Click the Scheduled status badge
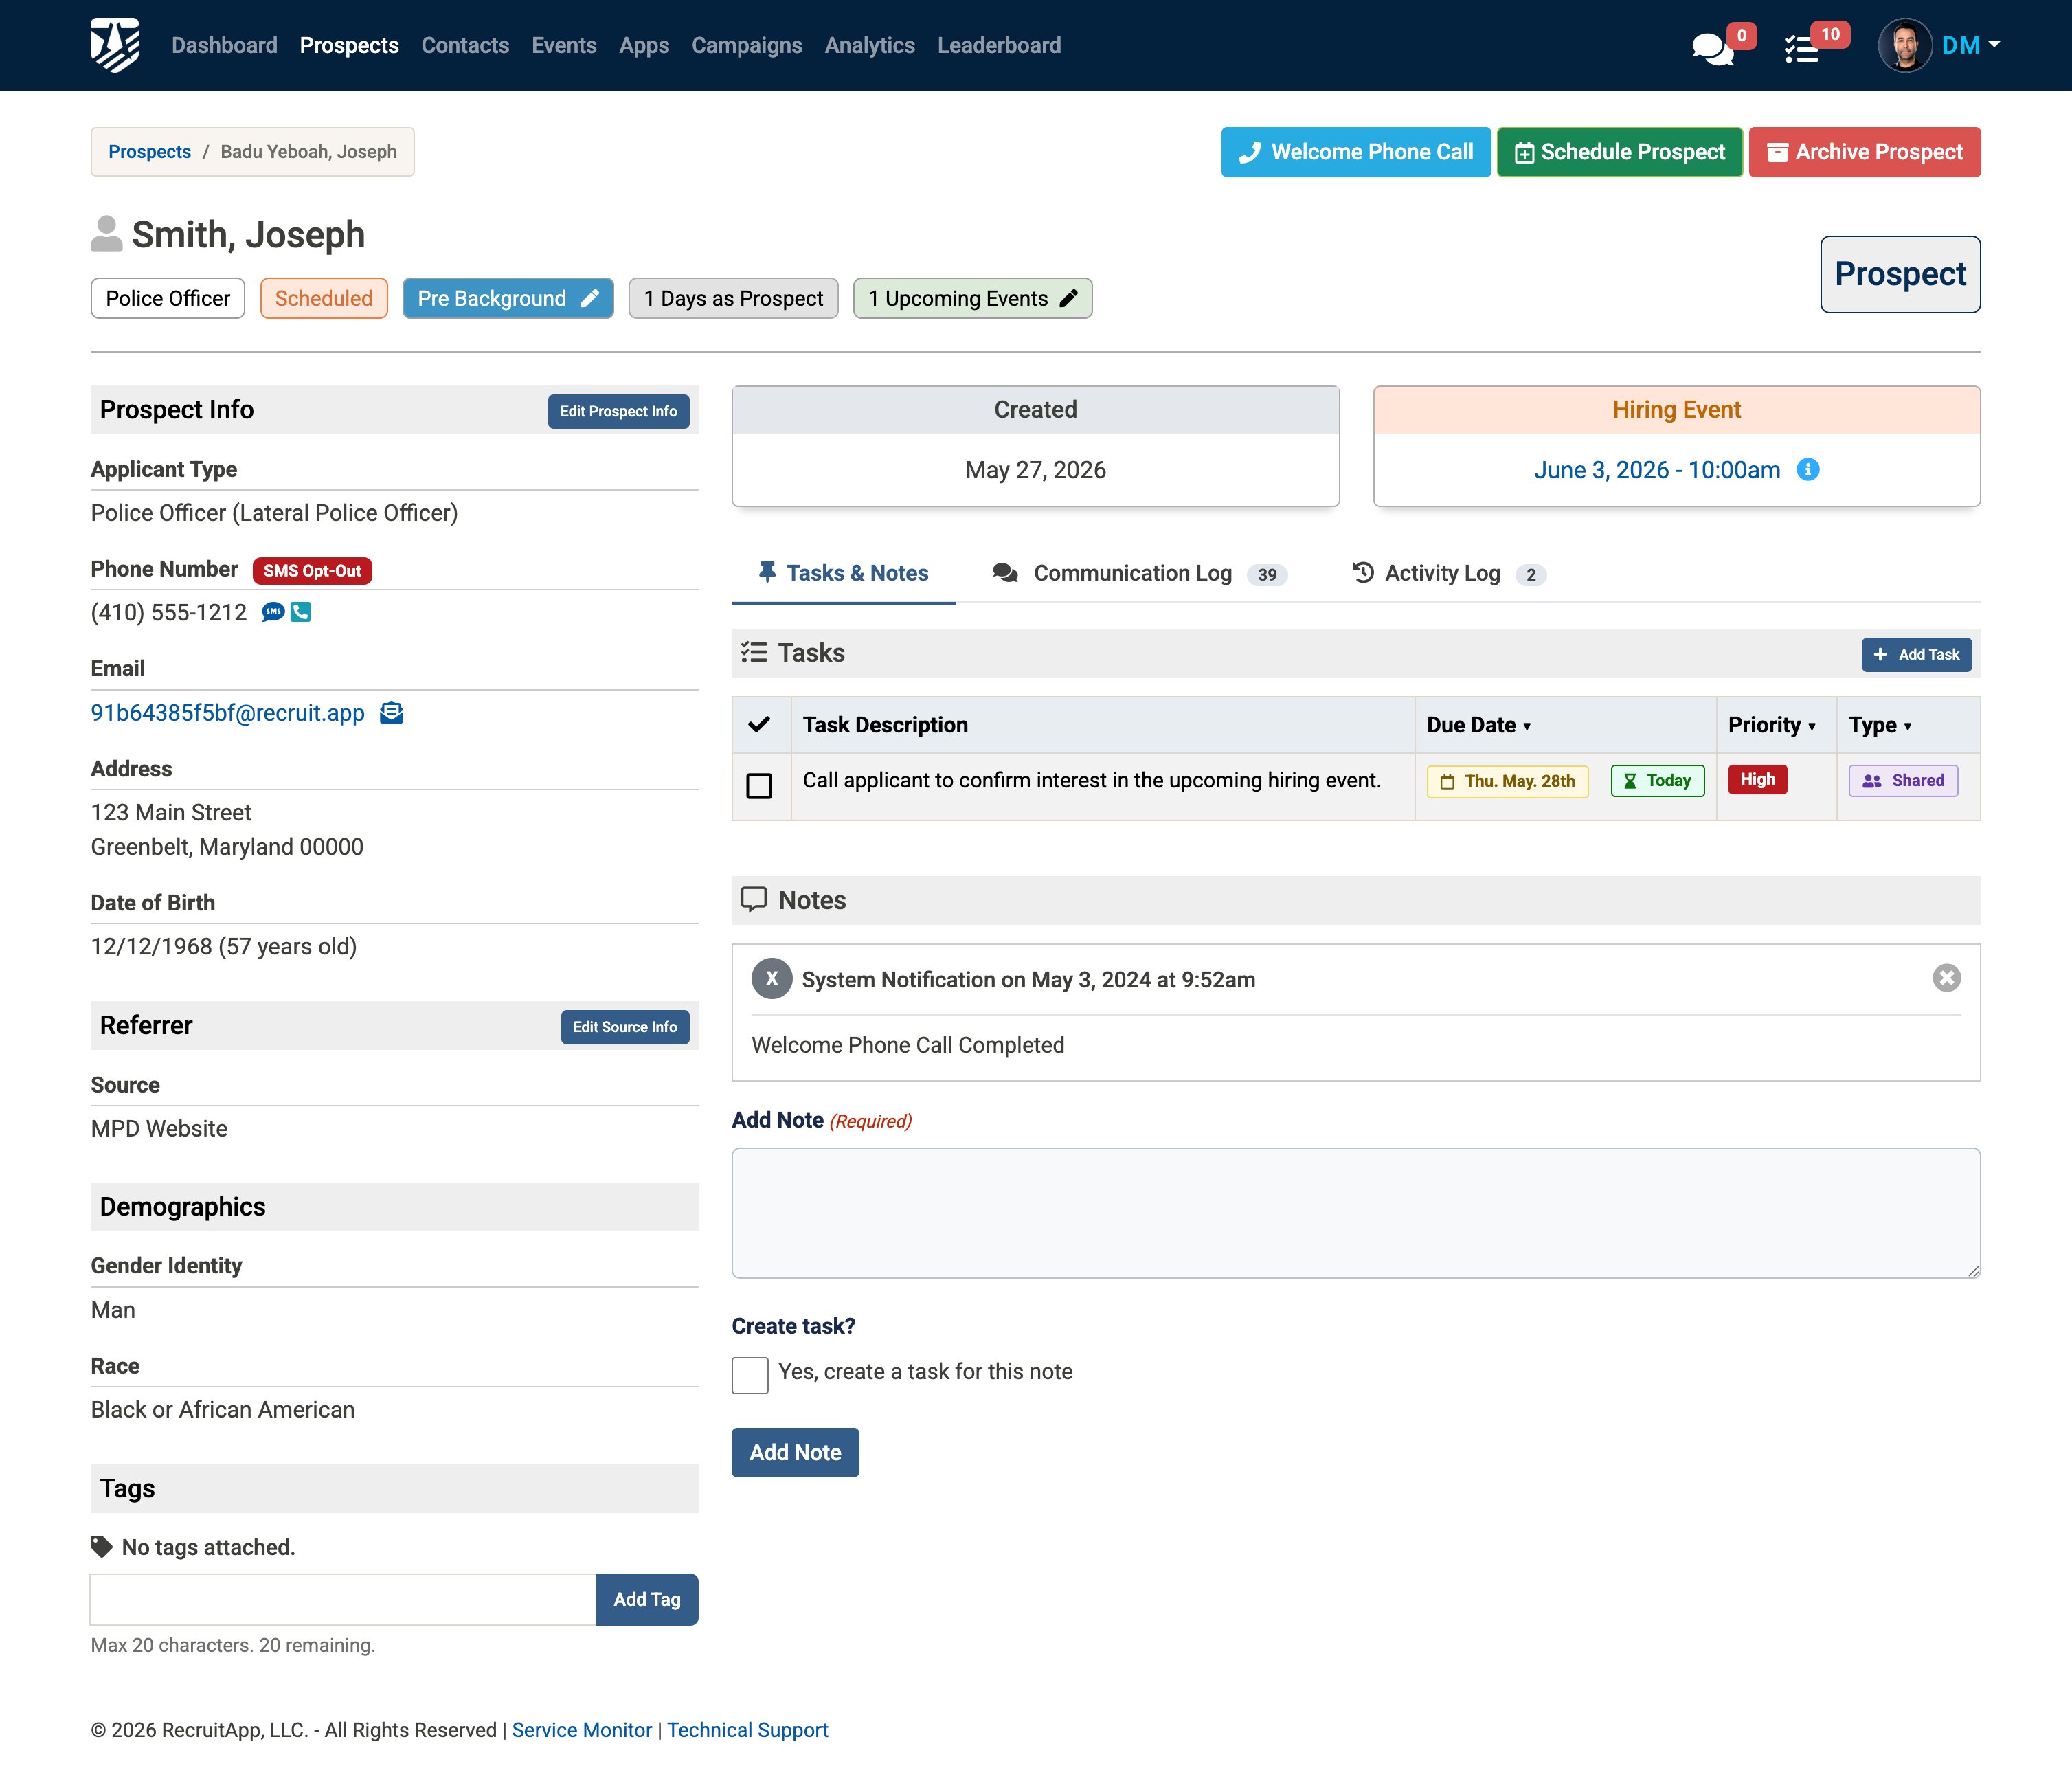Screen dimensions: 2072x1768 324,298
